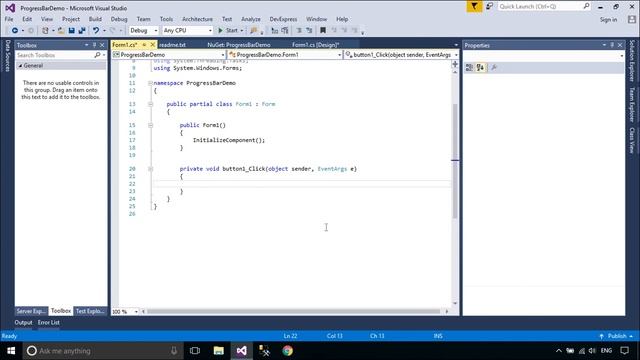Toggle pin on the Form1.cs* tab
The image size is (640, 360).
click(144, 44)
